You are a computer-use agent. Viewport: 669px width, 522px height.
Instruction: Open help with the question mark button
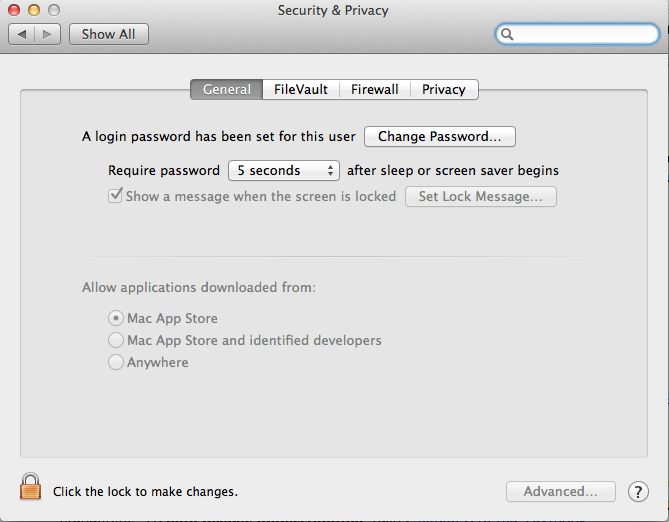(x=638, y=492)
